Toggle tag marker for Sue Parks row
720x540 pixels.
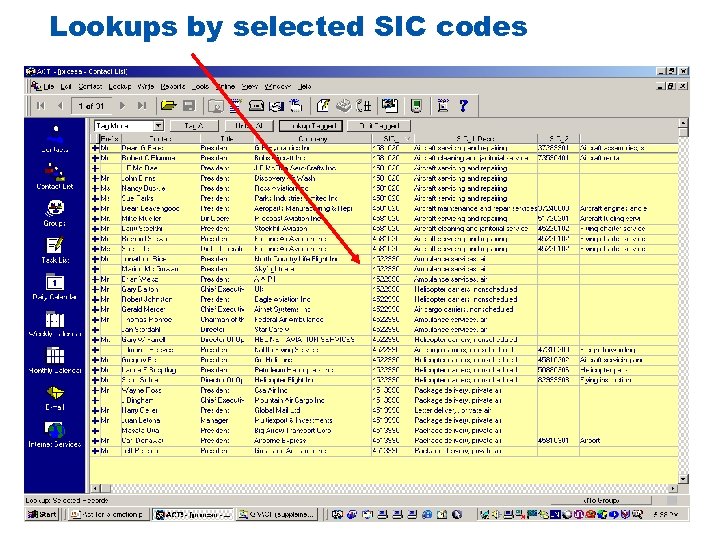point(95,198)
